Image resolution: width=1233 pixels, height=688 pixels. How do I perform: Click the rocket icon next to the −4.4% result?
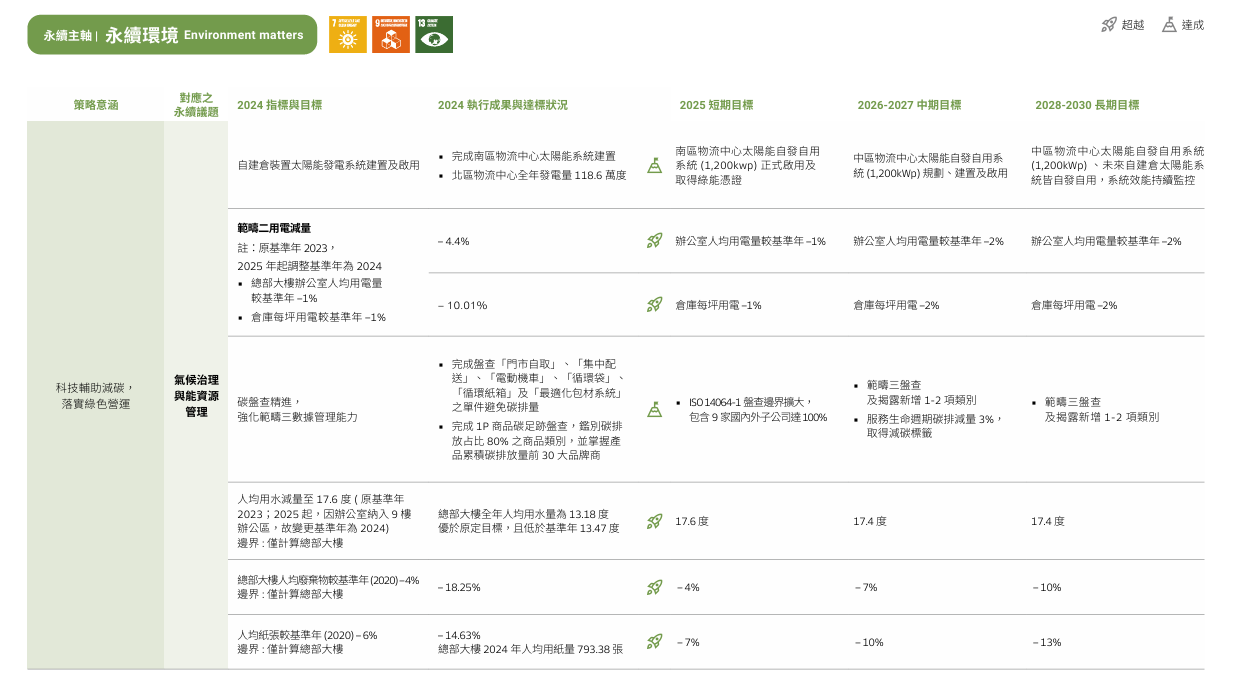(x=654, y=241)
